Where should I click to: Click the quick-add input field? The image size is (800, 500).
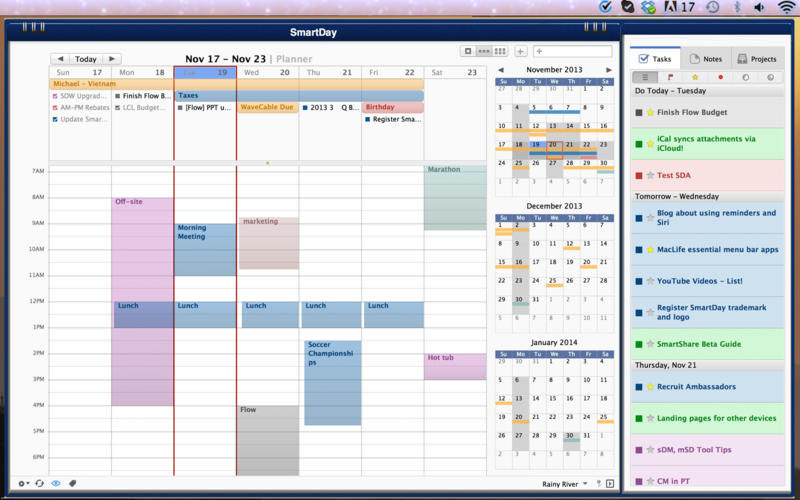[572, 51]
